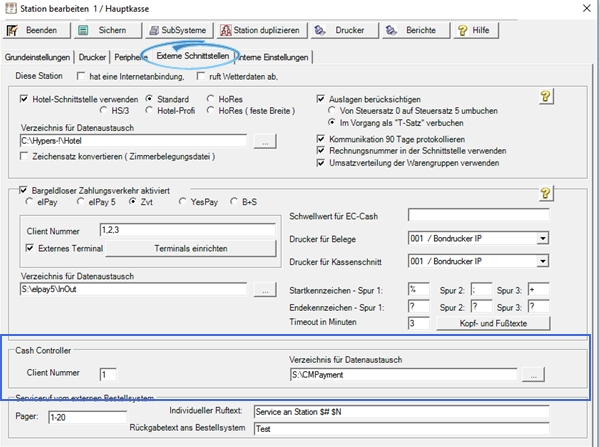Click Startkennzeichen Spur 3 field
The image size is (600, 447).
click(x=538, y=290)
